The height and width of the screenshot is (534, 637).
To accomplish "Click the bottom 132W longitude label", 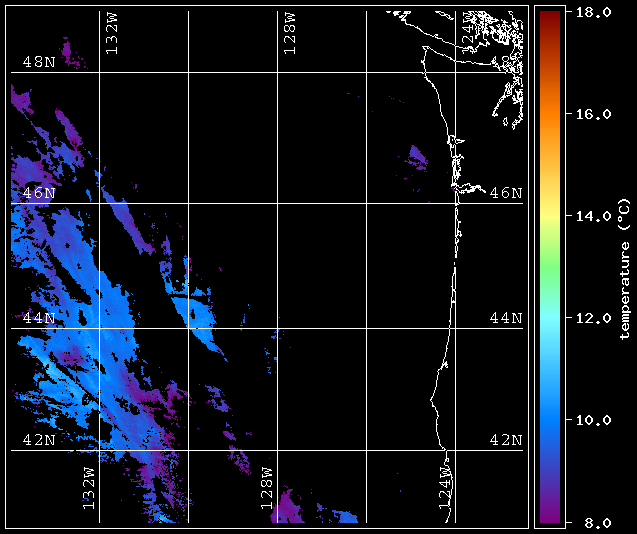I will point(89,488).
